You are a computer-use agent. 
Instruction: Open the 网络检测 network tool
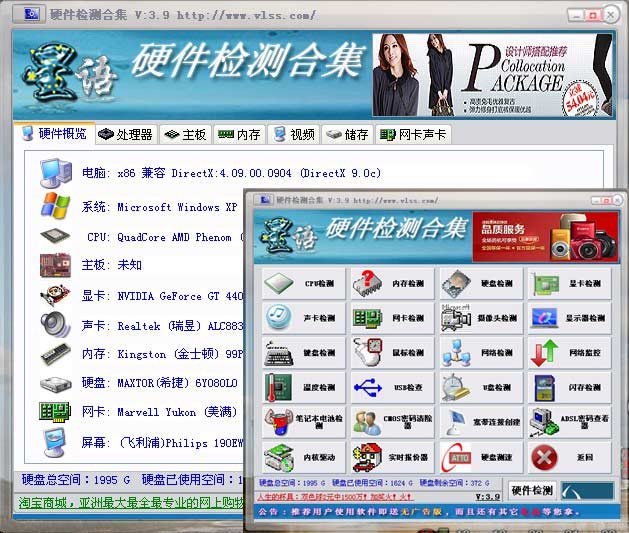coord(481,353)
